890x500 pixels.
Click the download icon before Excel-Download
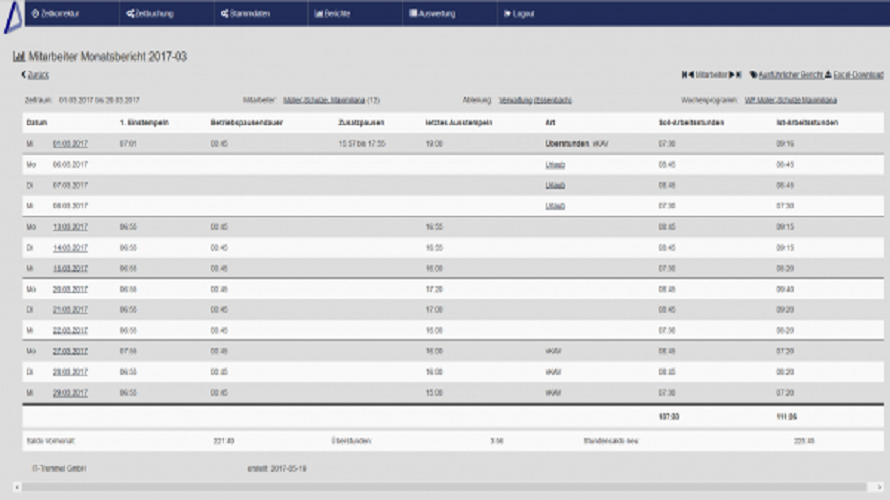coord(828,74)
